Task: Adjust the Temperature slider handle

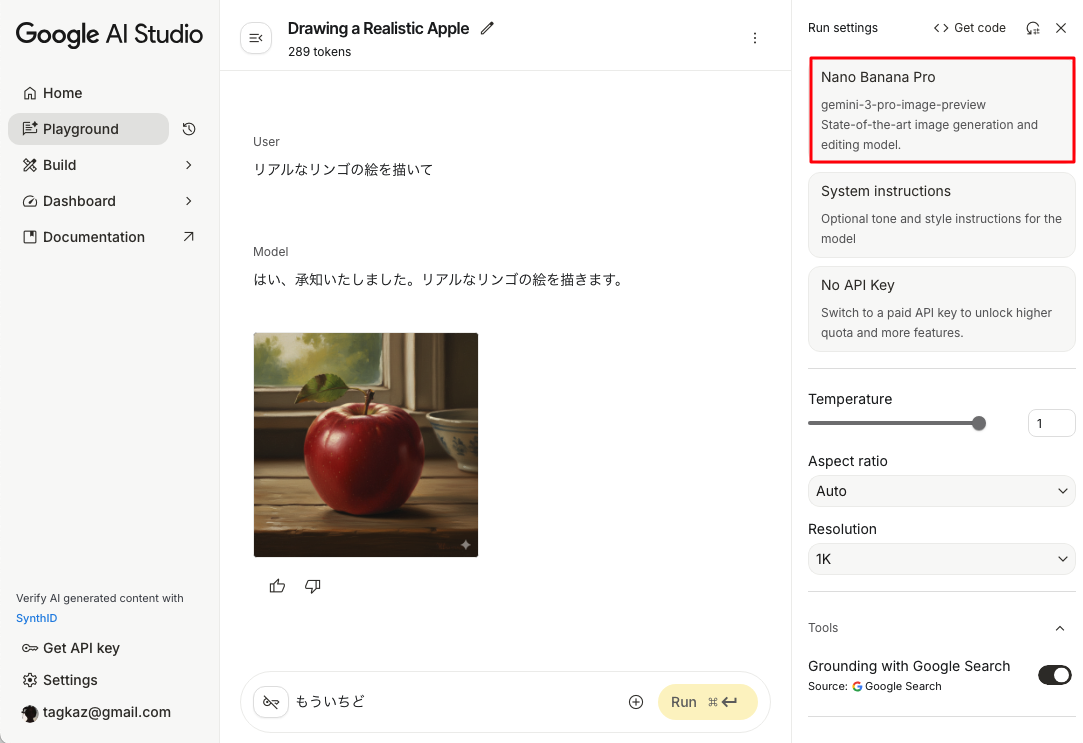Action: click(x=979, y=423)
